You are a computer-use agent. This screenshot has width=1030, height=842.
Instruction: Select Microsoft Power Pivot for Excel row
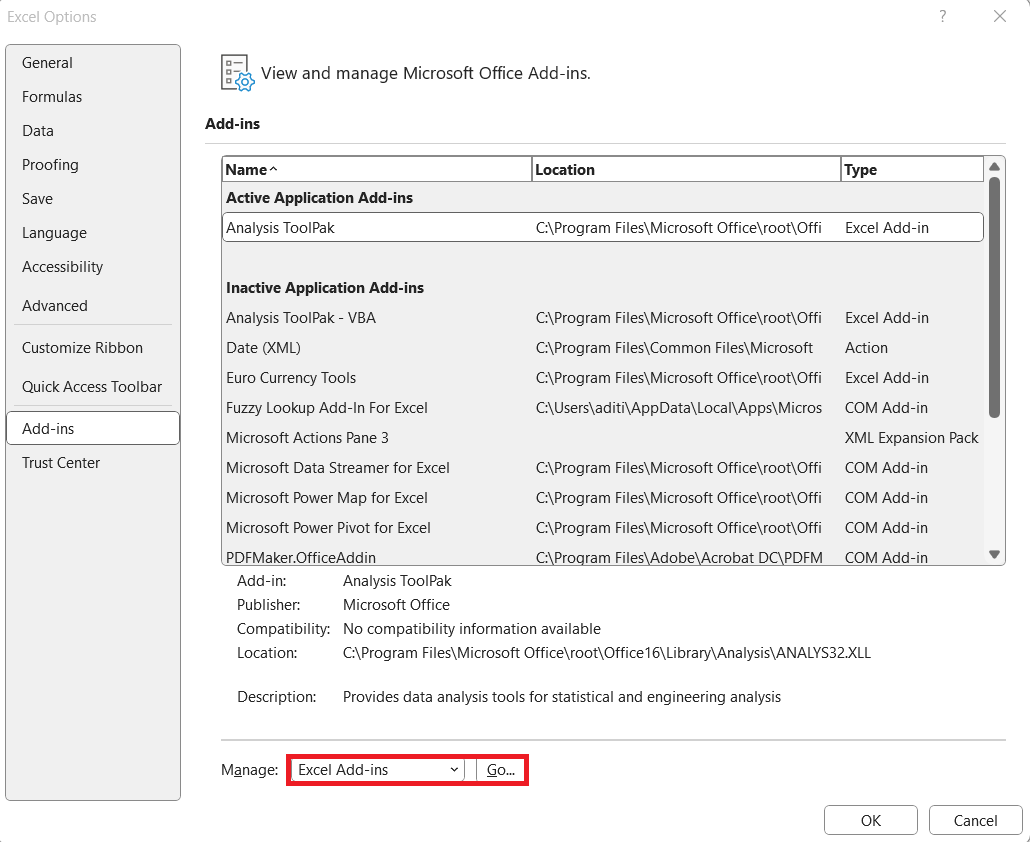[x=602, y=528]
